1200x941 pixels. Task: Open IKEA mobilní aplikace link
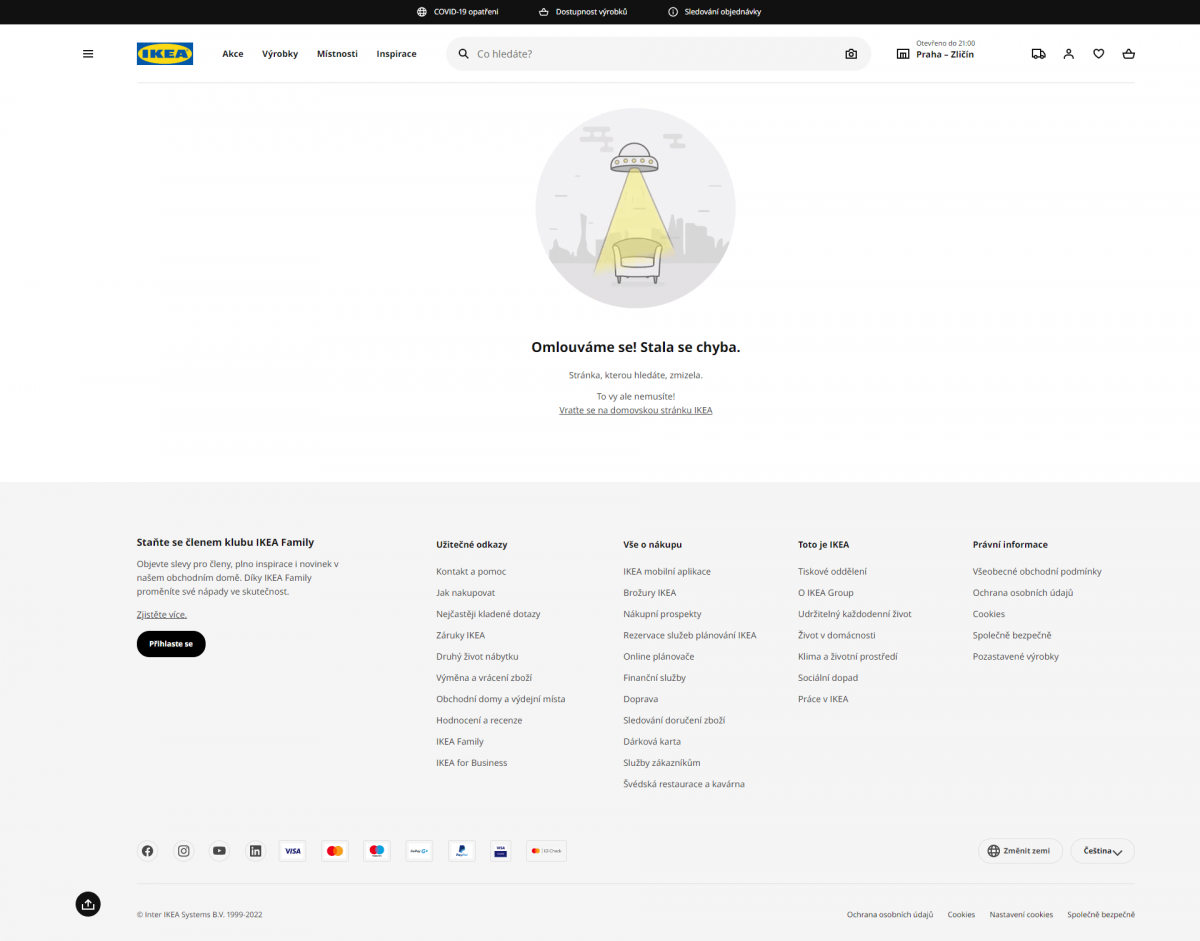click(667, 572)
